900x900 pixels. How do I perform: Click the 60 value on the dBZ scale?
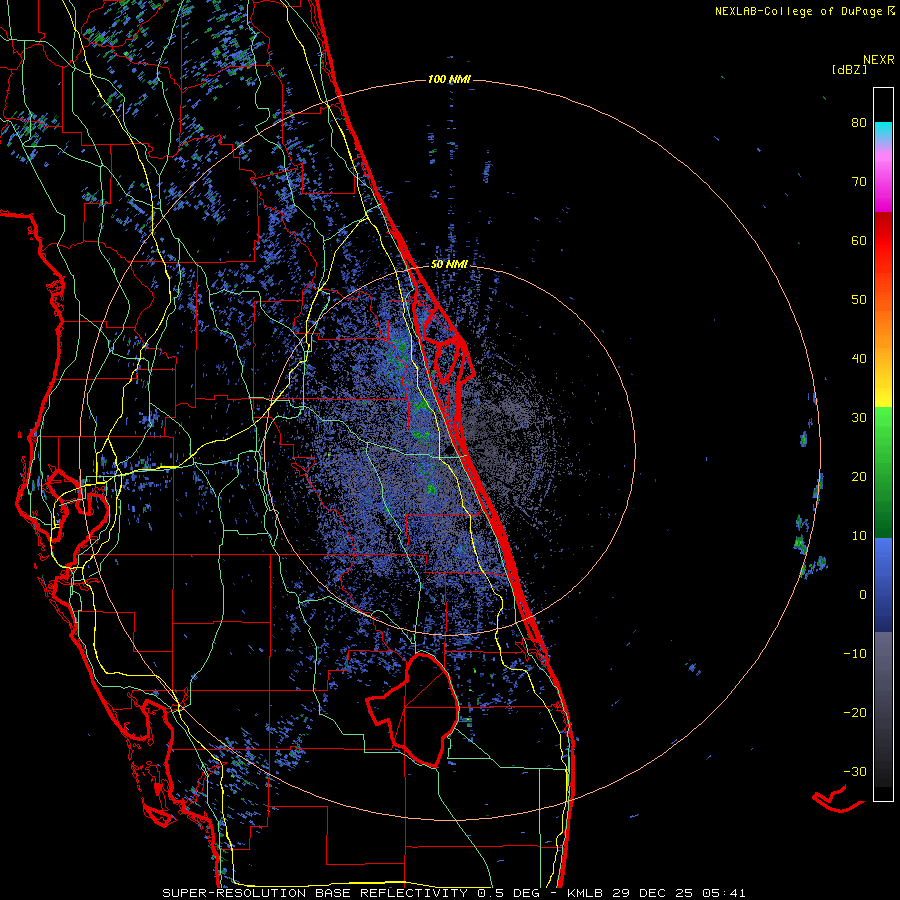point(859,240)
